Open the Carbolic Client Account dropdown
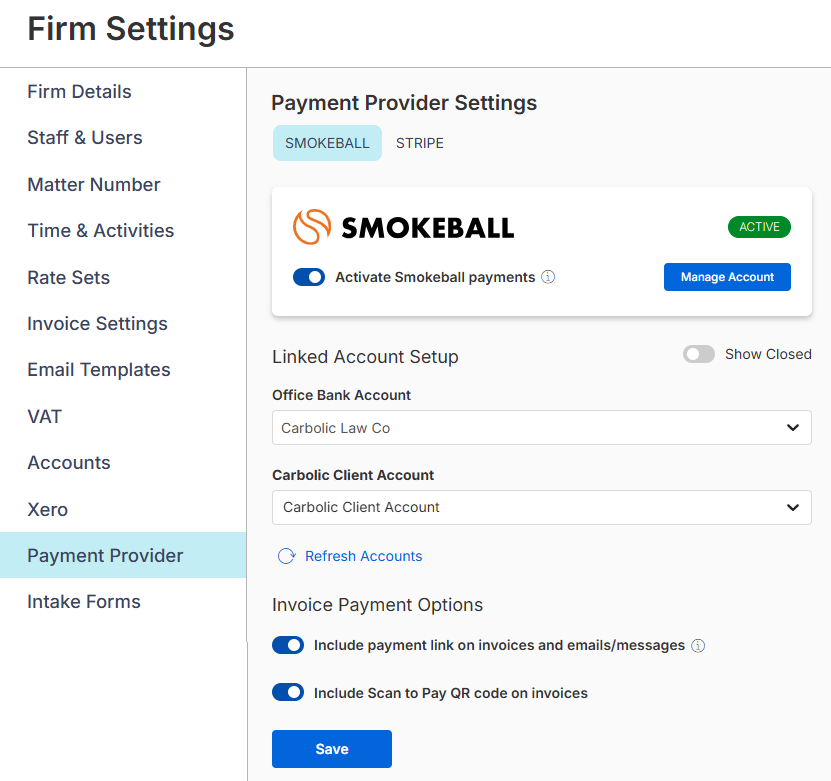The image size is (831, 781). click(542, 508)
